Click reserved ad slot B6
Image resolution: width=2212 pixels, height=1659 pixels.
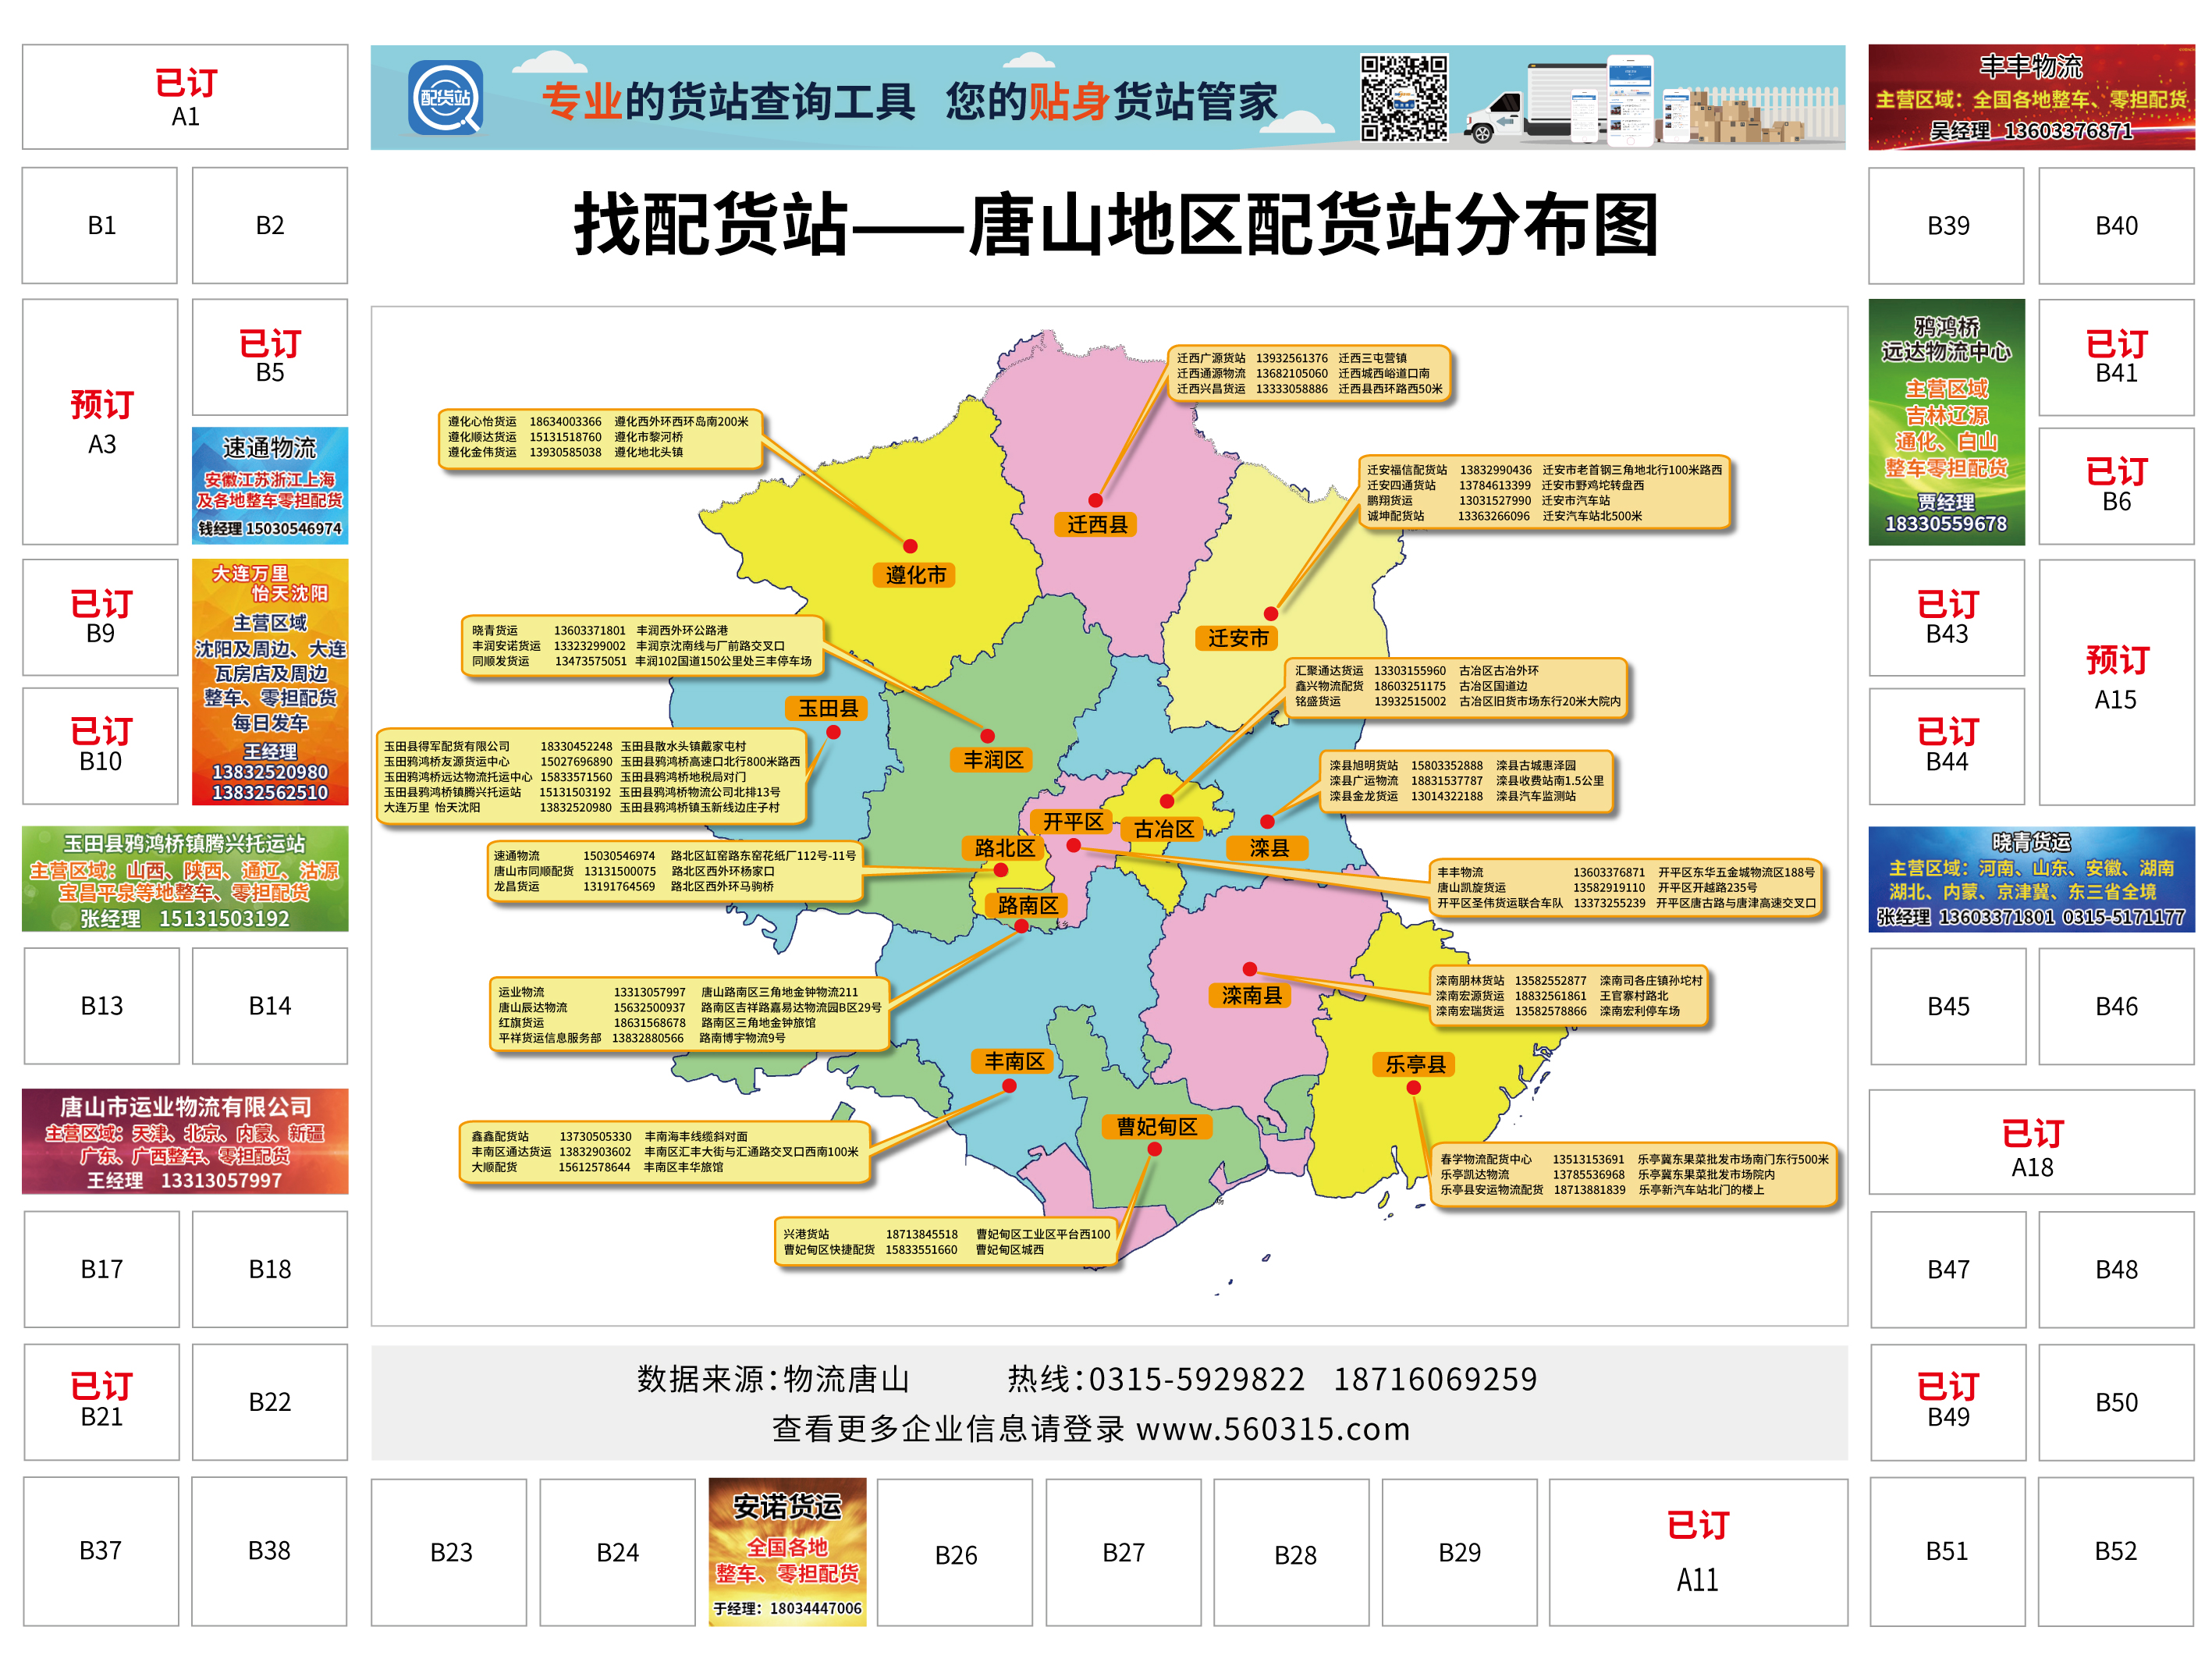pos(2117,486)
